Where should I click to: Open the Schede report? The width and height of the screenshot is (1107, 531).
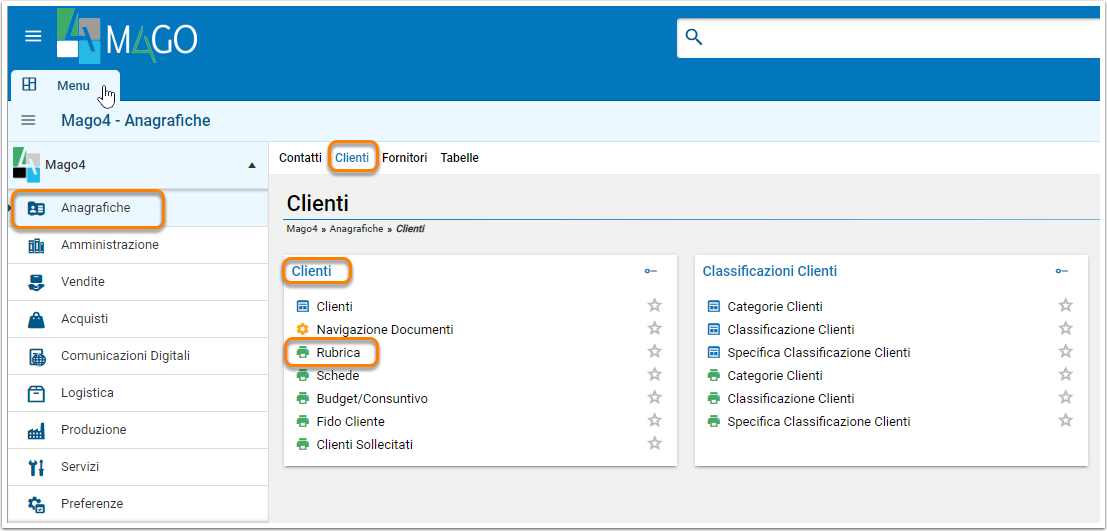click(x=337, y=376)
